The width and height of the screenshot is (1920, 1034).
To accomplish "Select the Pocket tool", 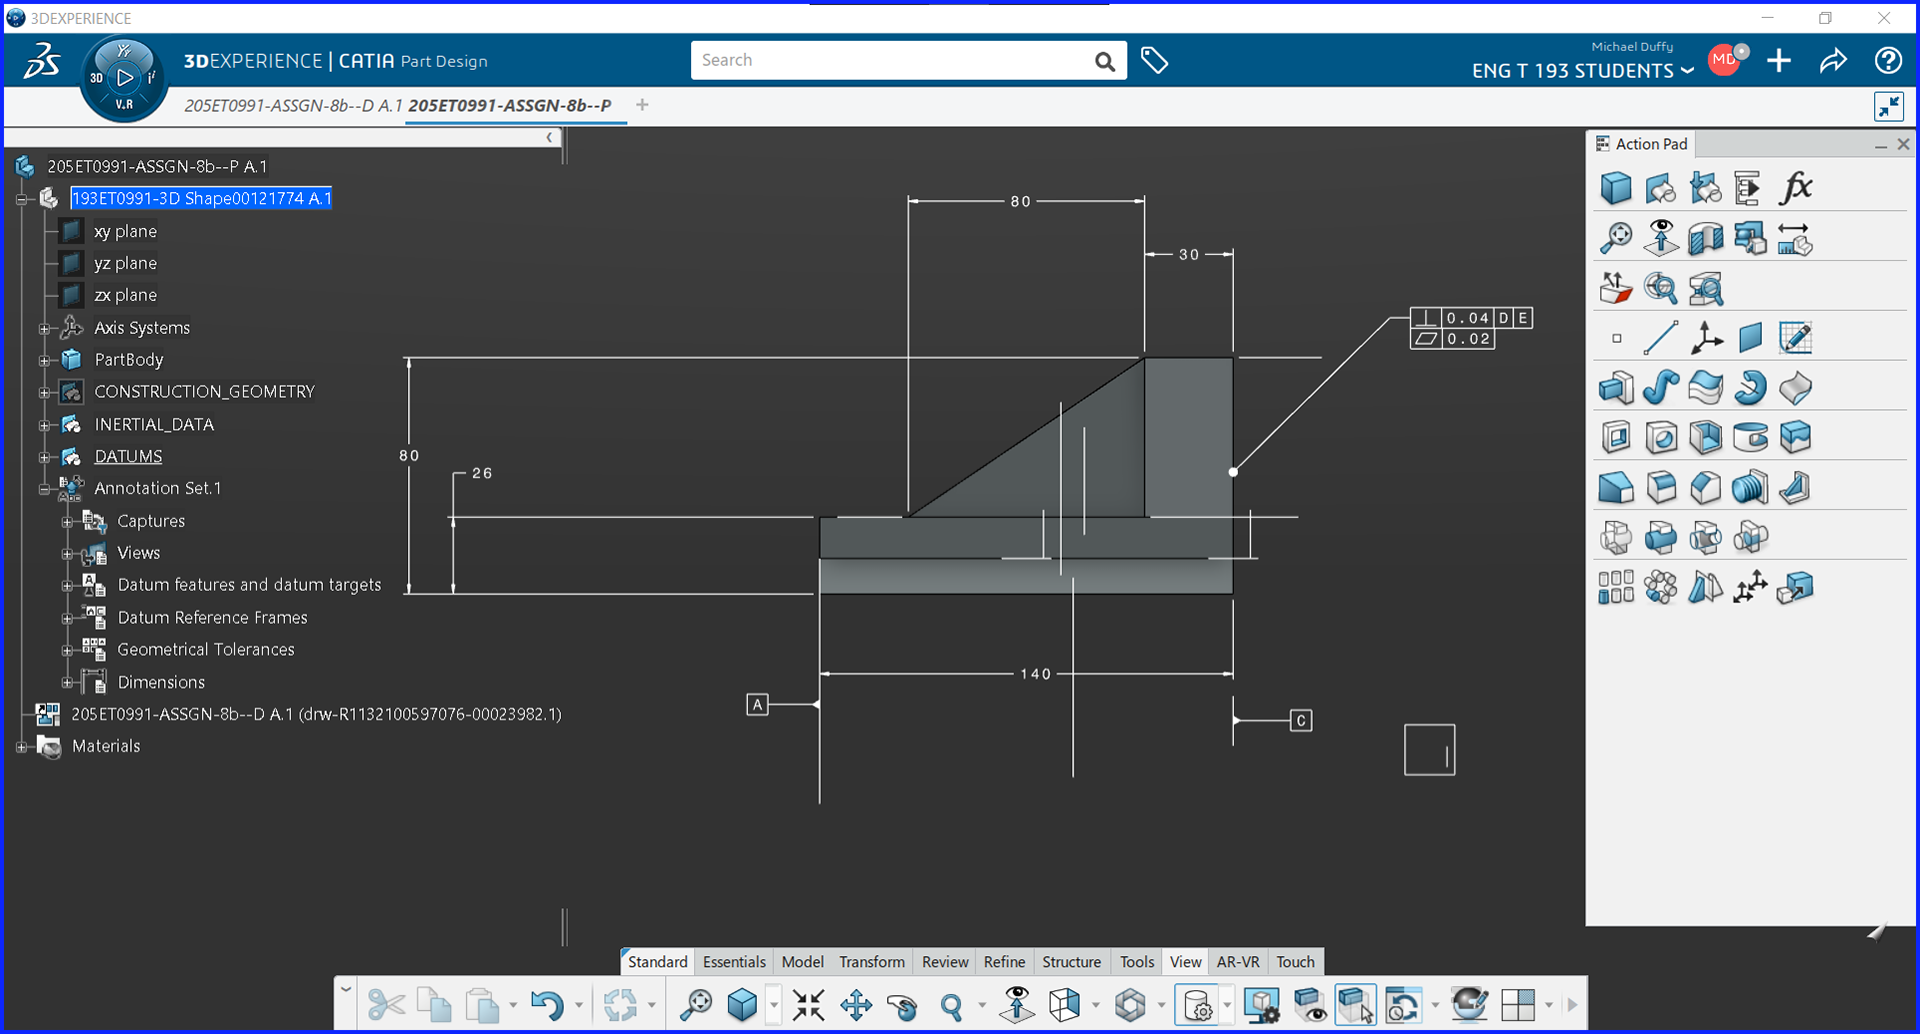I will click(1615, 437).
